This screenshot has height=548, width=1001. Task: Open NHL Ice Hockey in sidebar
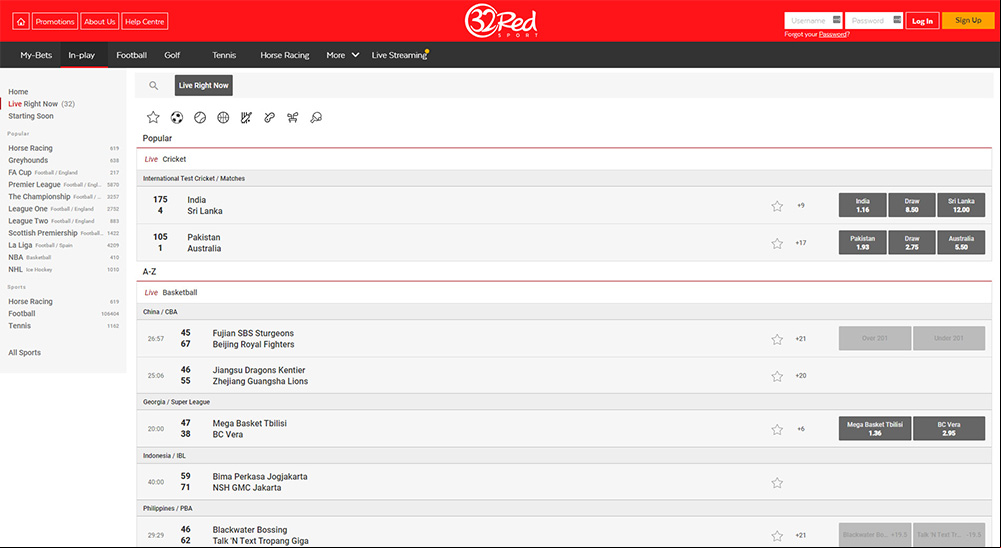pyautogui.click(x=30, y=270)
